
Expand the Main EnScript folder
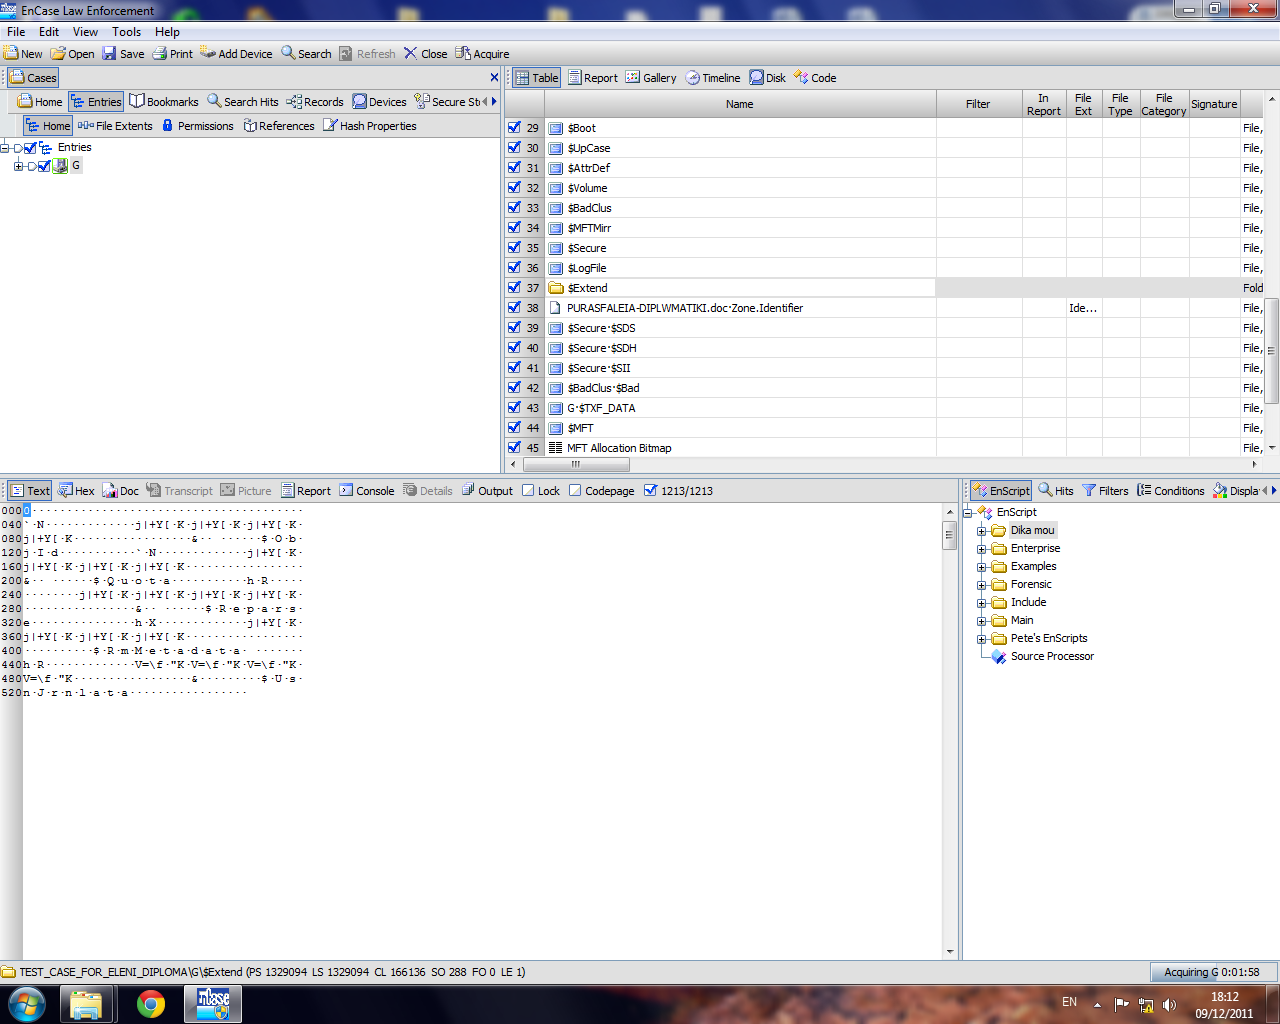point(982,621)
